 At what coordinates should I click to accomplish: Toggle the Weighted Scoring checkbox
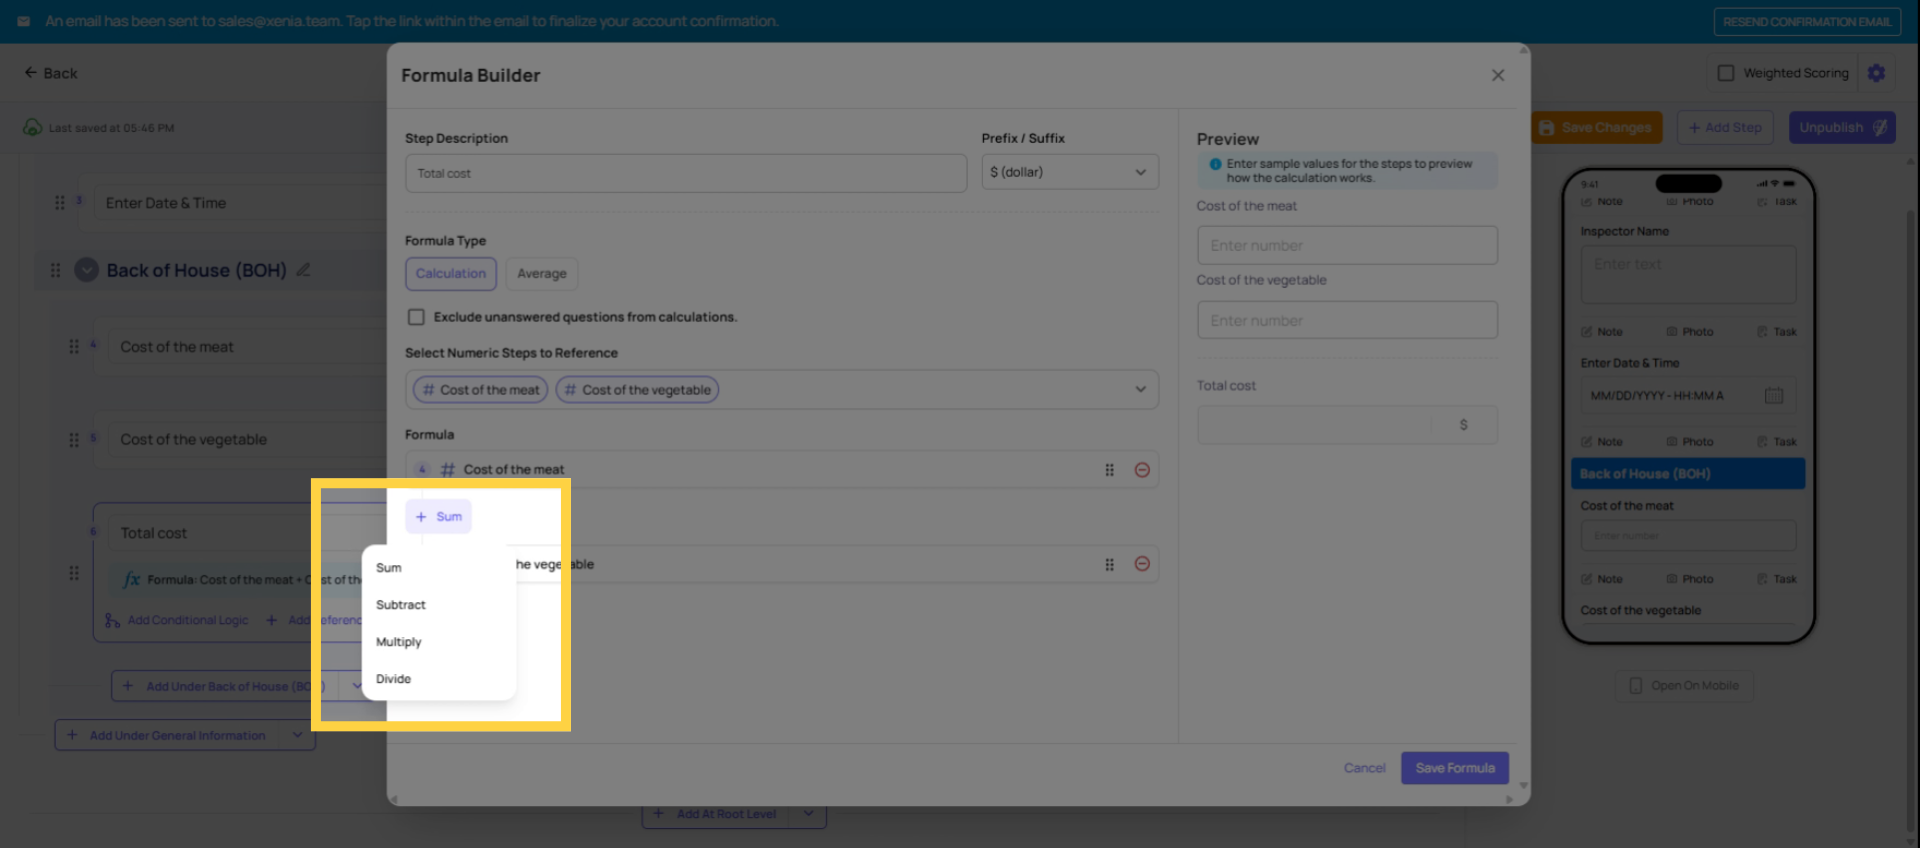[1725, 73]
